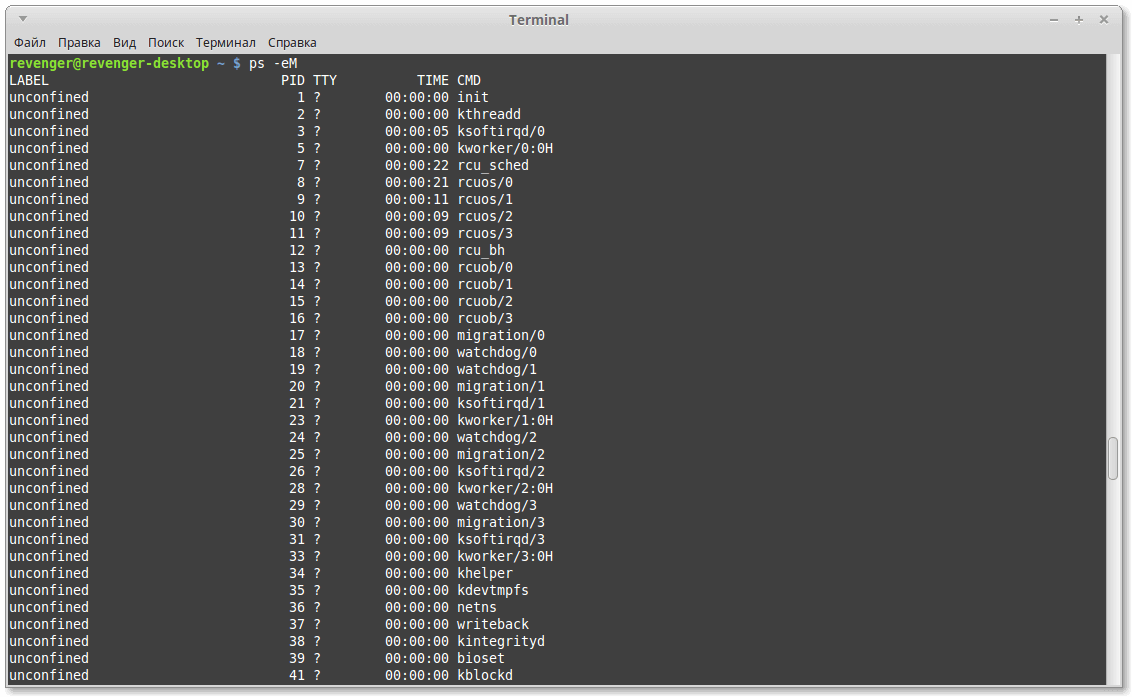The image size is (1132, 697).
Task: Click the 'watchdog/1' process name
Action: coord(497,369)
